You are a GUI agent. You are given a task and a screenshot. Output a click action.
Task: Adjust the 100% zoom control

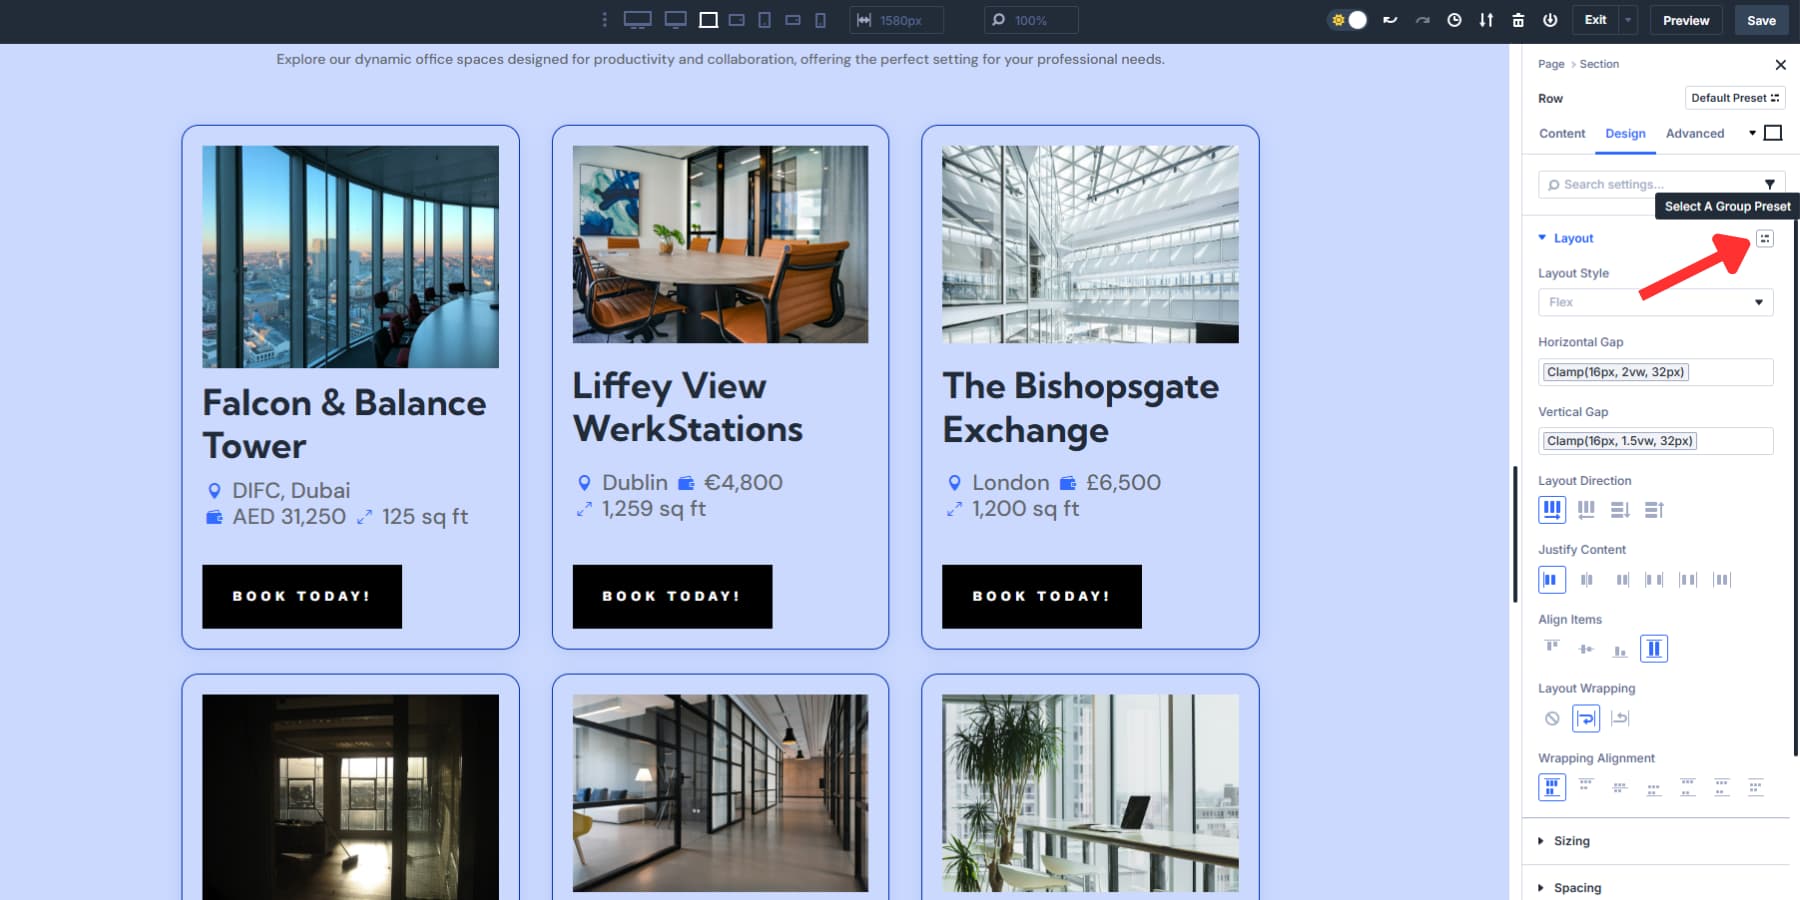coord(1031,19)
